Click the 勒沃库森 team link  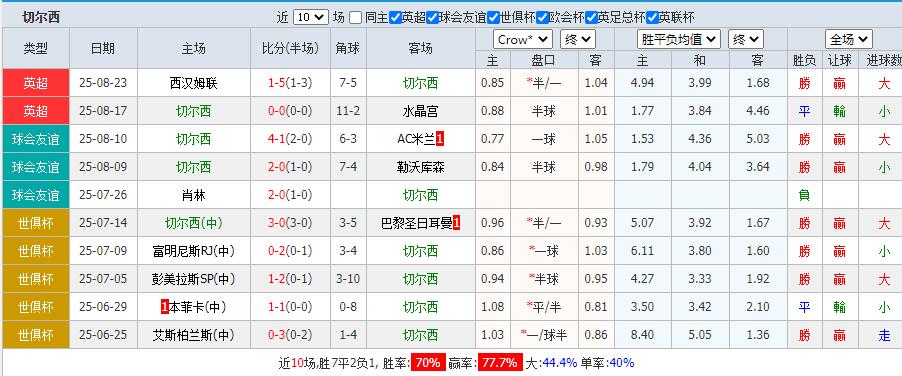coord(421,167)
